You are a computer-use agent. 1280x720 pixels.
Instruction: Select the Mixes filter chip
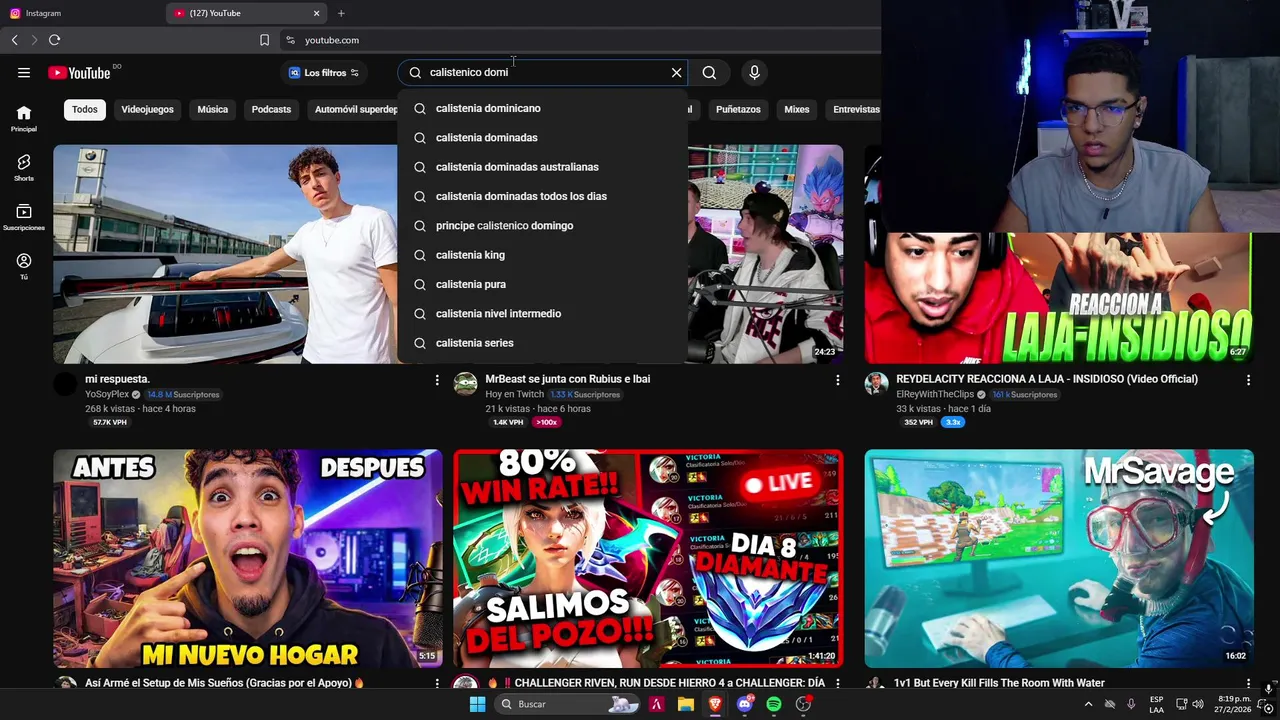[797, 109]
